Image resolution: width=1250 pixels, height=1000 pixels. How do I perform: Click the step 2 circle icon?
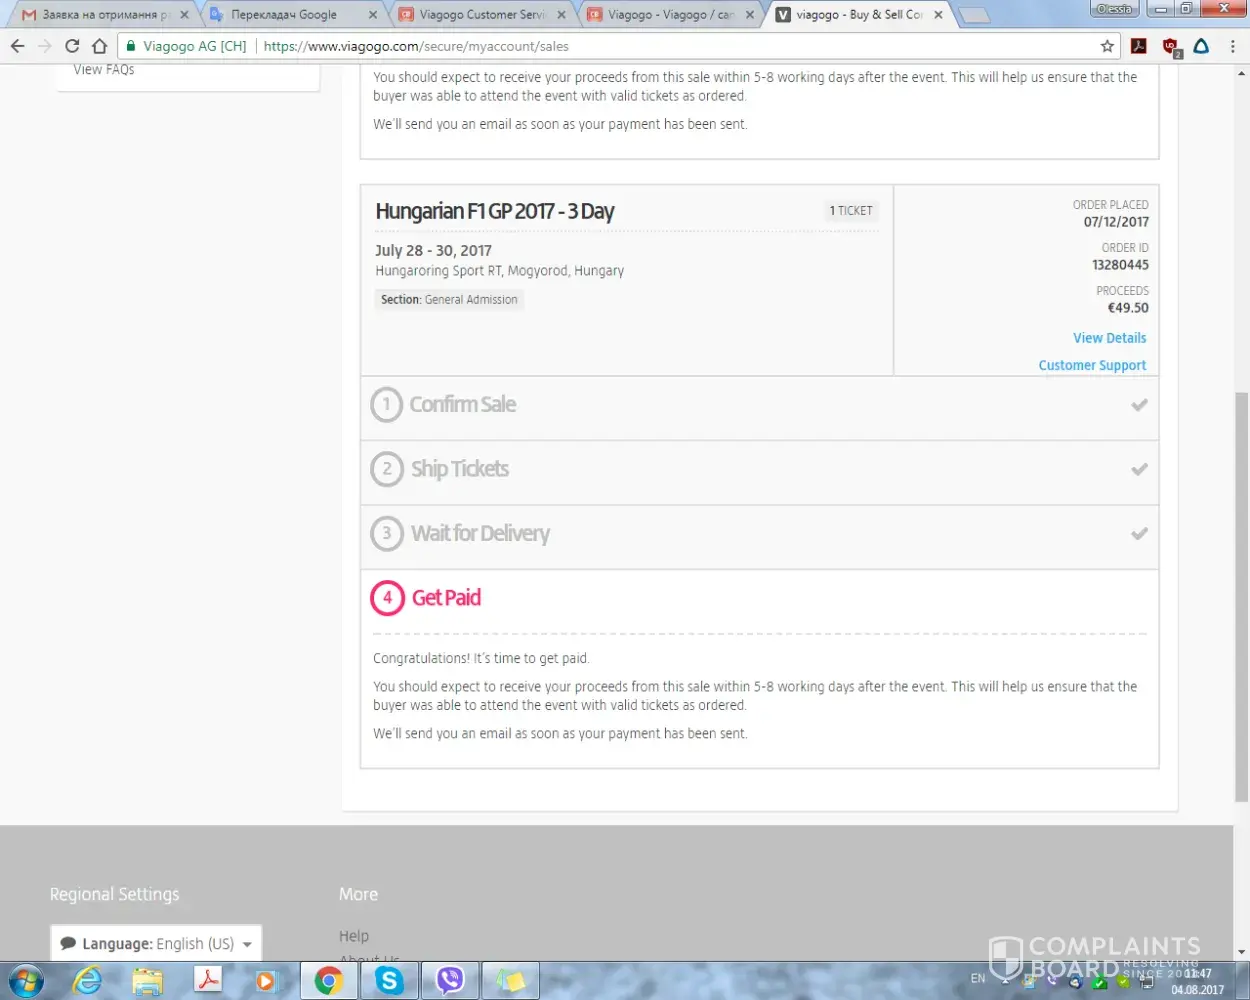tap(387, 469)
